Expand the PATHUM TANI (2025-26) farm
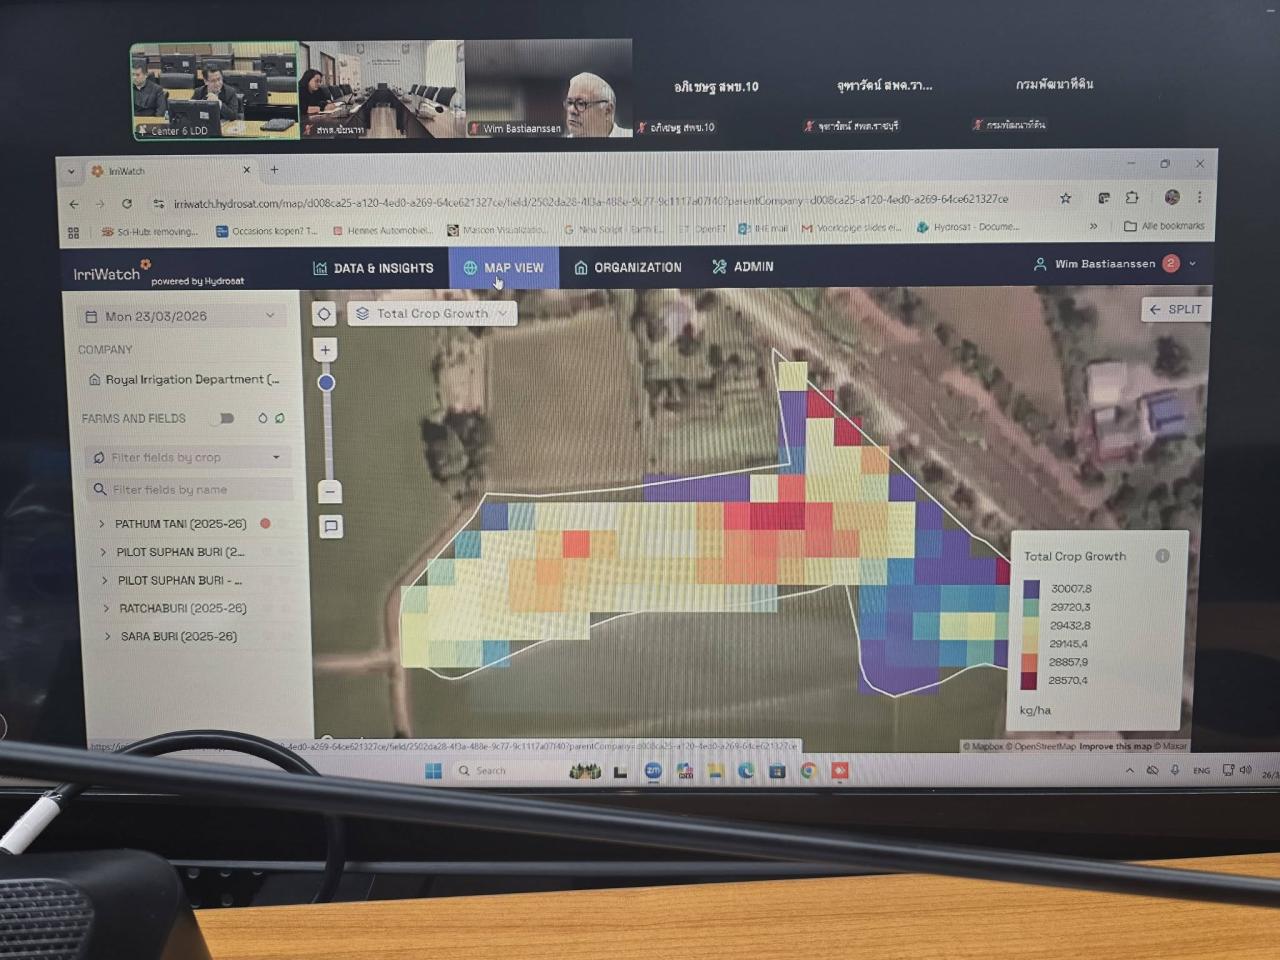Image resolution: width=1280 pixels, height=960 pixels. point(102,524)
